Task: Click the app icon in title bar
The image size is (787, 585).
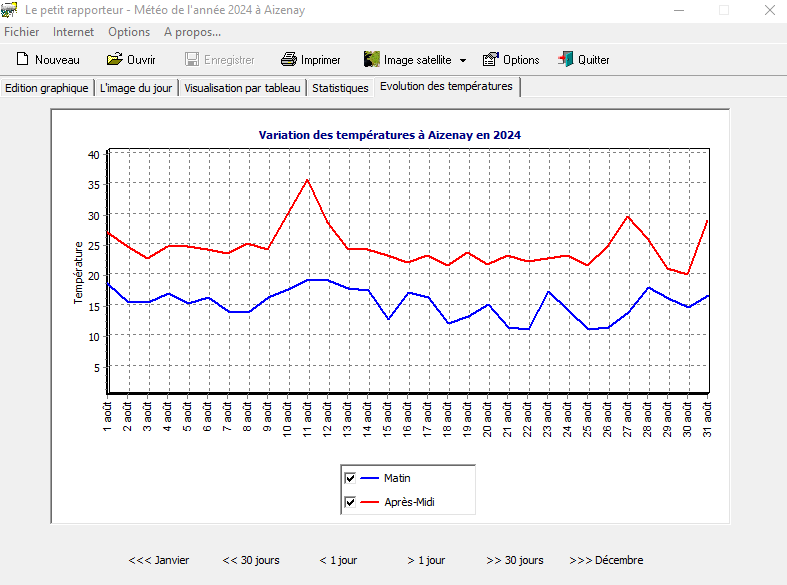Action: tap(10, 10)
